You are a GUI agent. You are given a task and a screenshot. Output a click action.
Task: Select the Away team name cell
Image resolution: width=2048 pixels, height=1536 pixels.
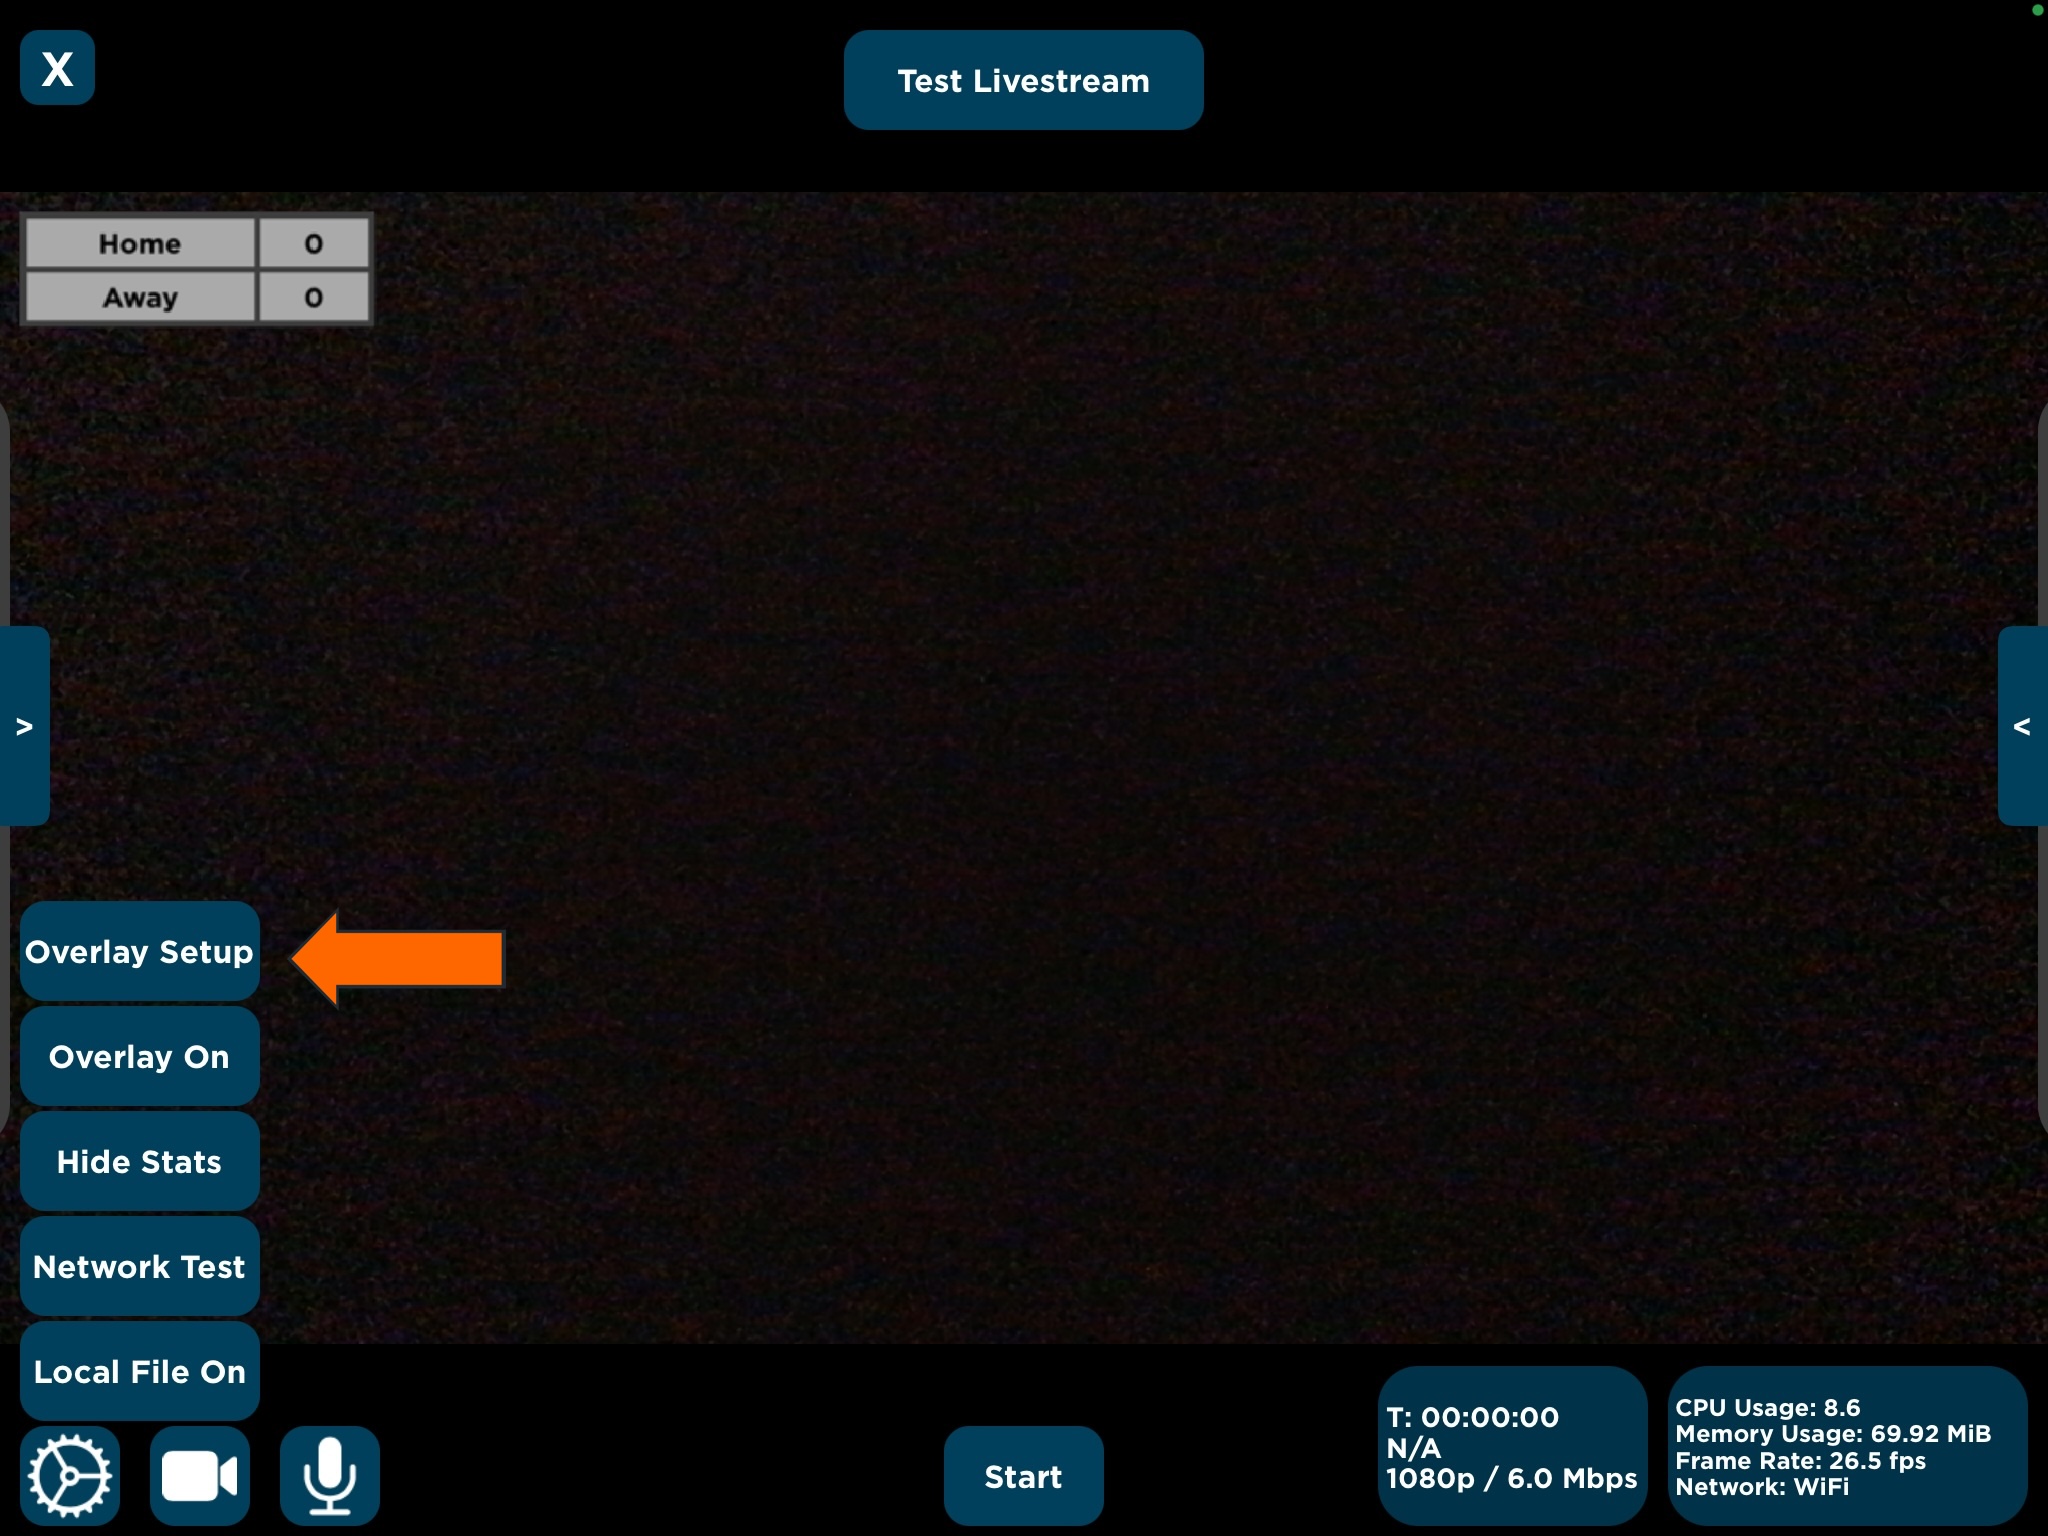[x=140, y=298]
